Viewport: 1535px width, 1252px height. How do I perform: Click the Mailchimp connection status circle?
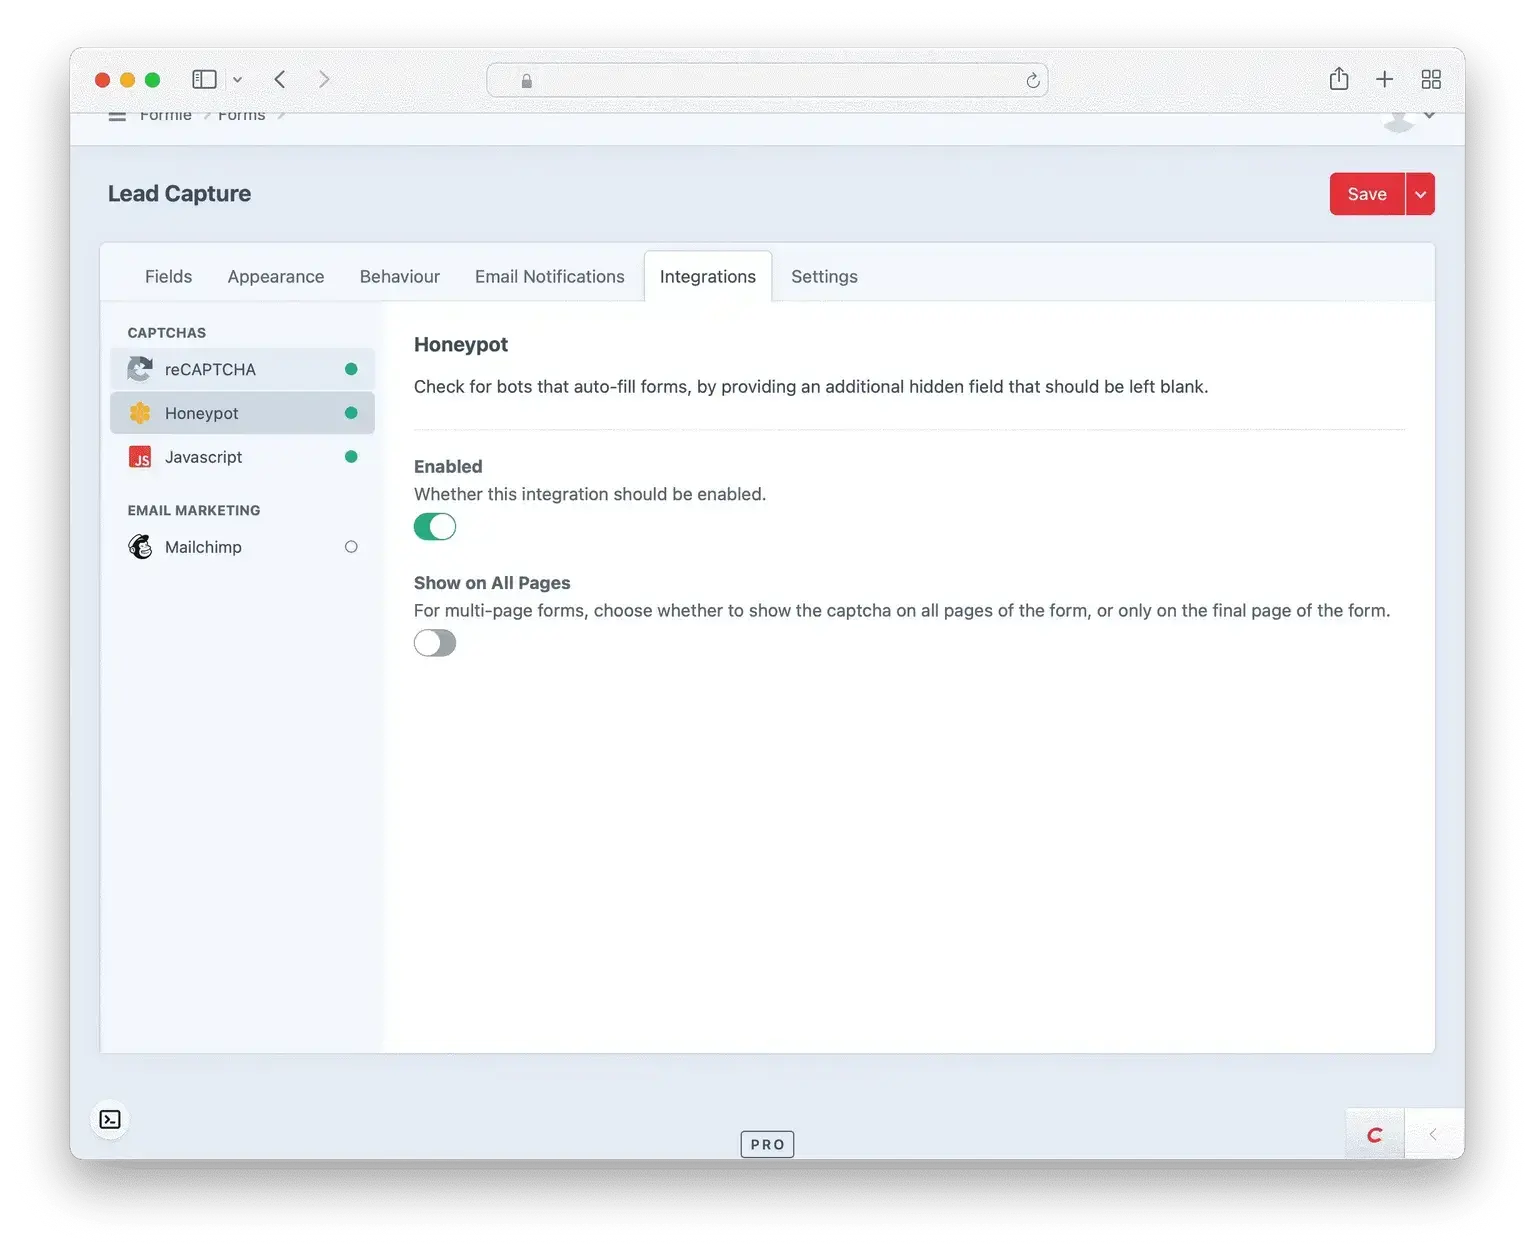click(351, 546)
